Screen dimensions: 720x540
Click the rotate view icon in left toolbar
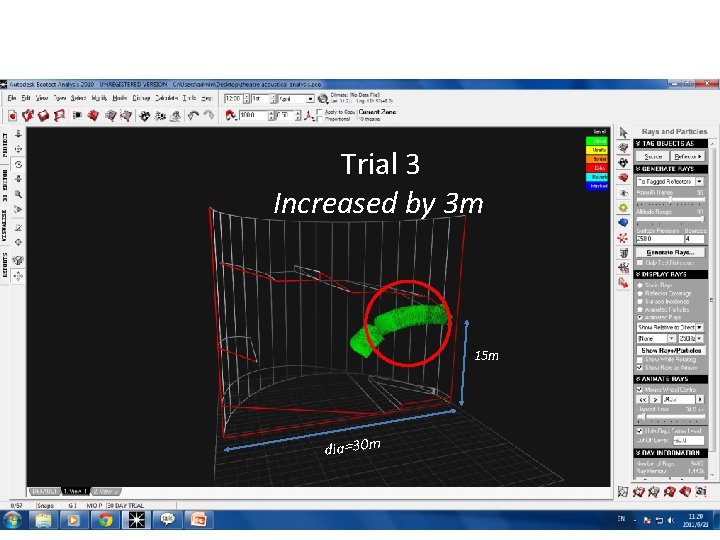(x=18, y=164)
